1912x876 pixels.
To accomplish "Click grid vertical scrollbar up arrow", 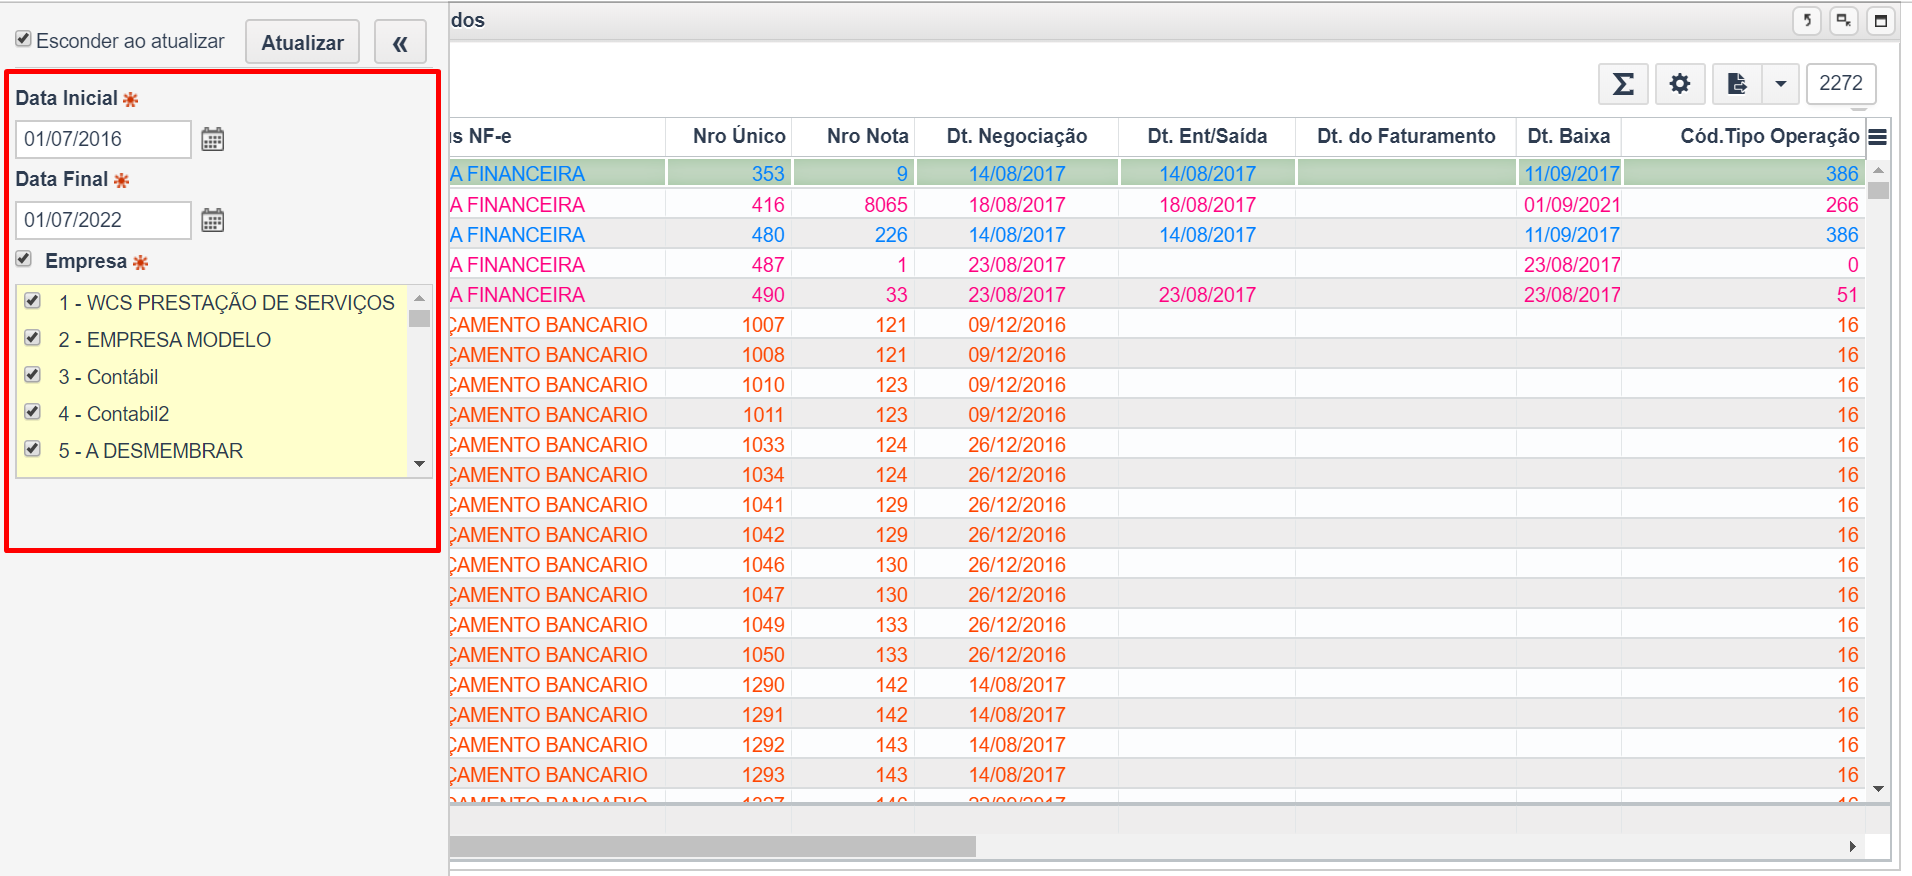I will tap(1879, 171).
